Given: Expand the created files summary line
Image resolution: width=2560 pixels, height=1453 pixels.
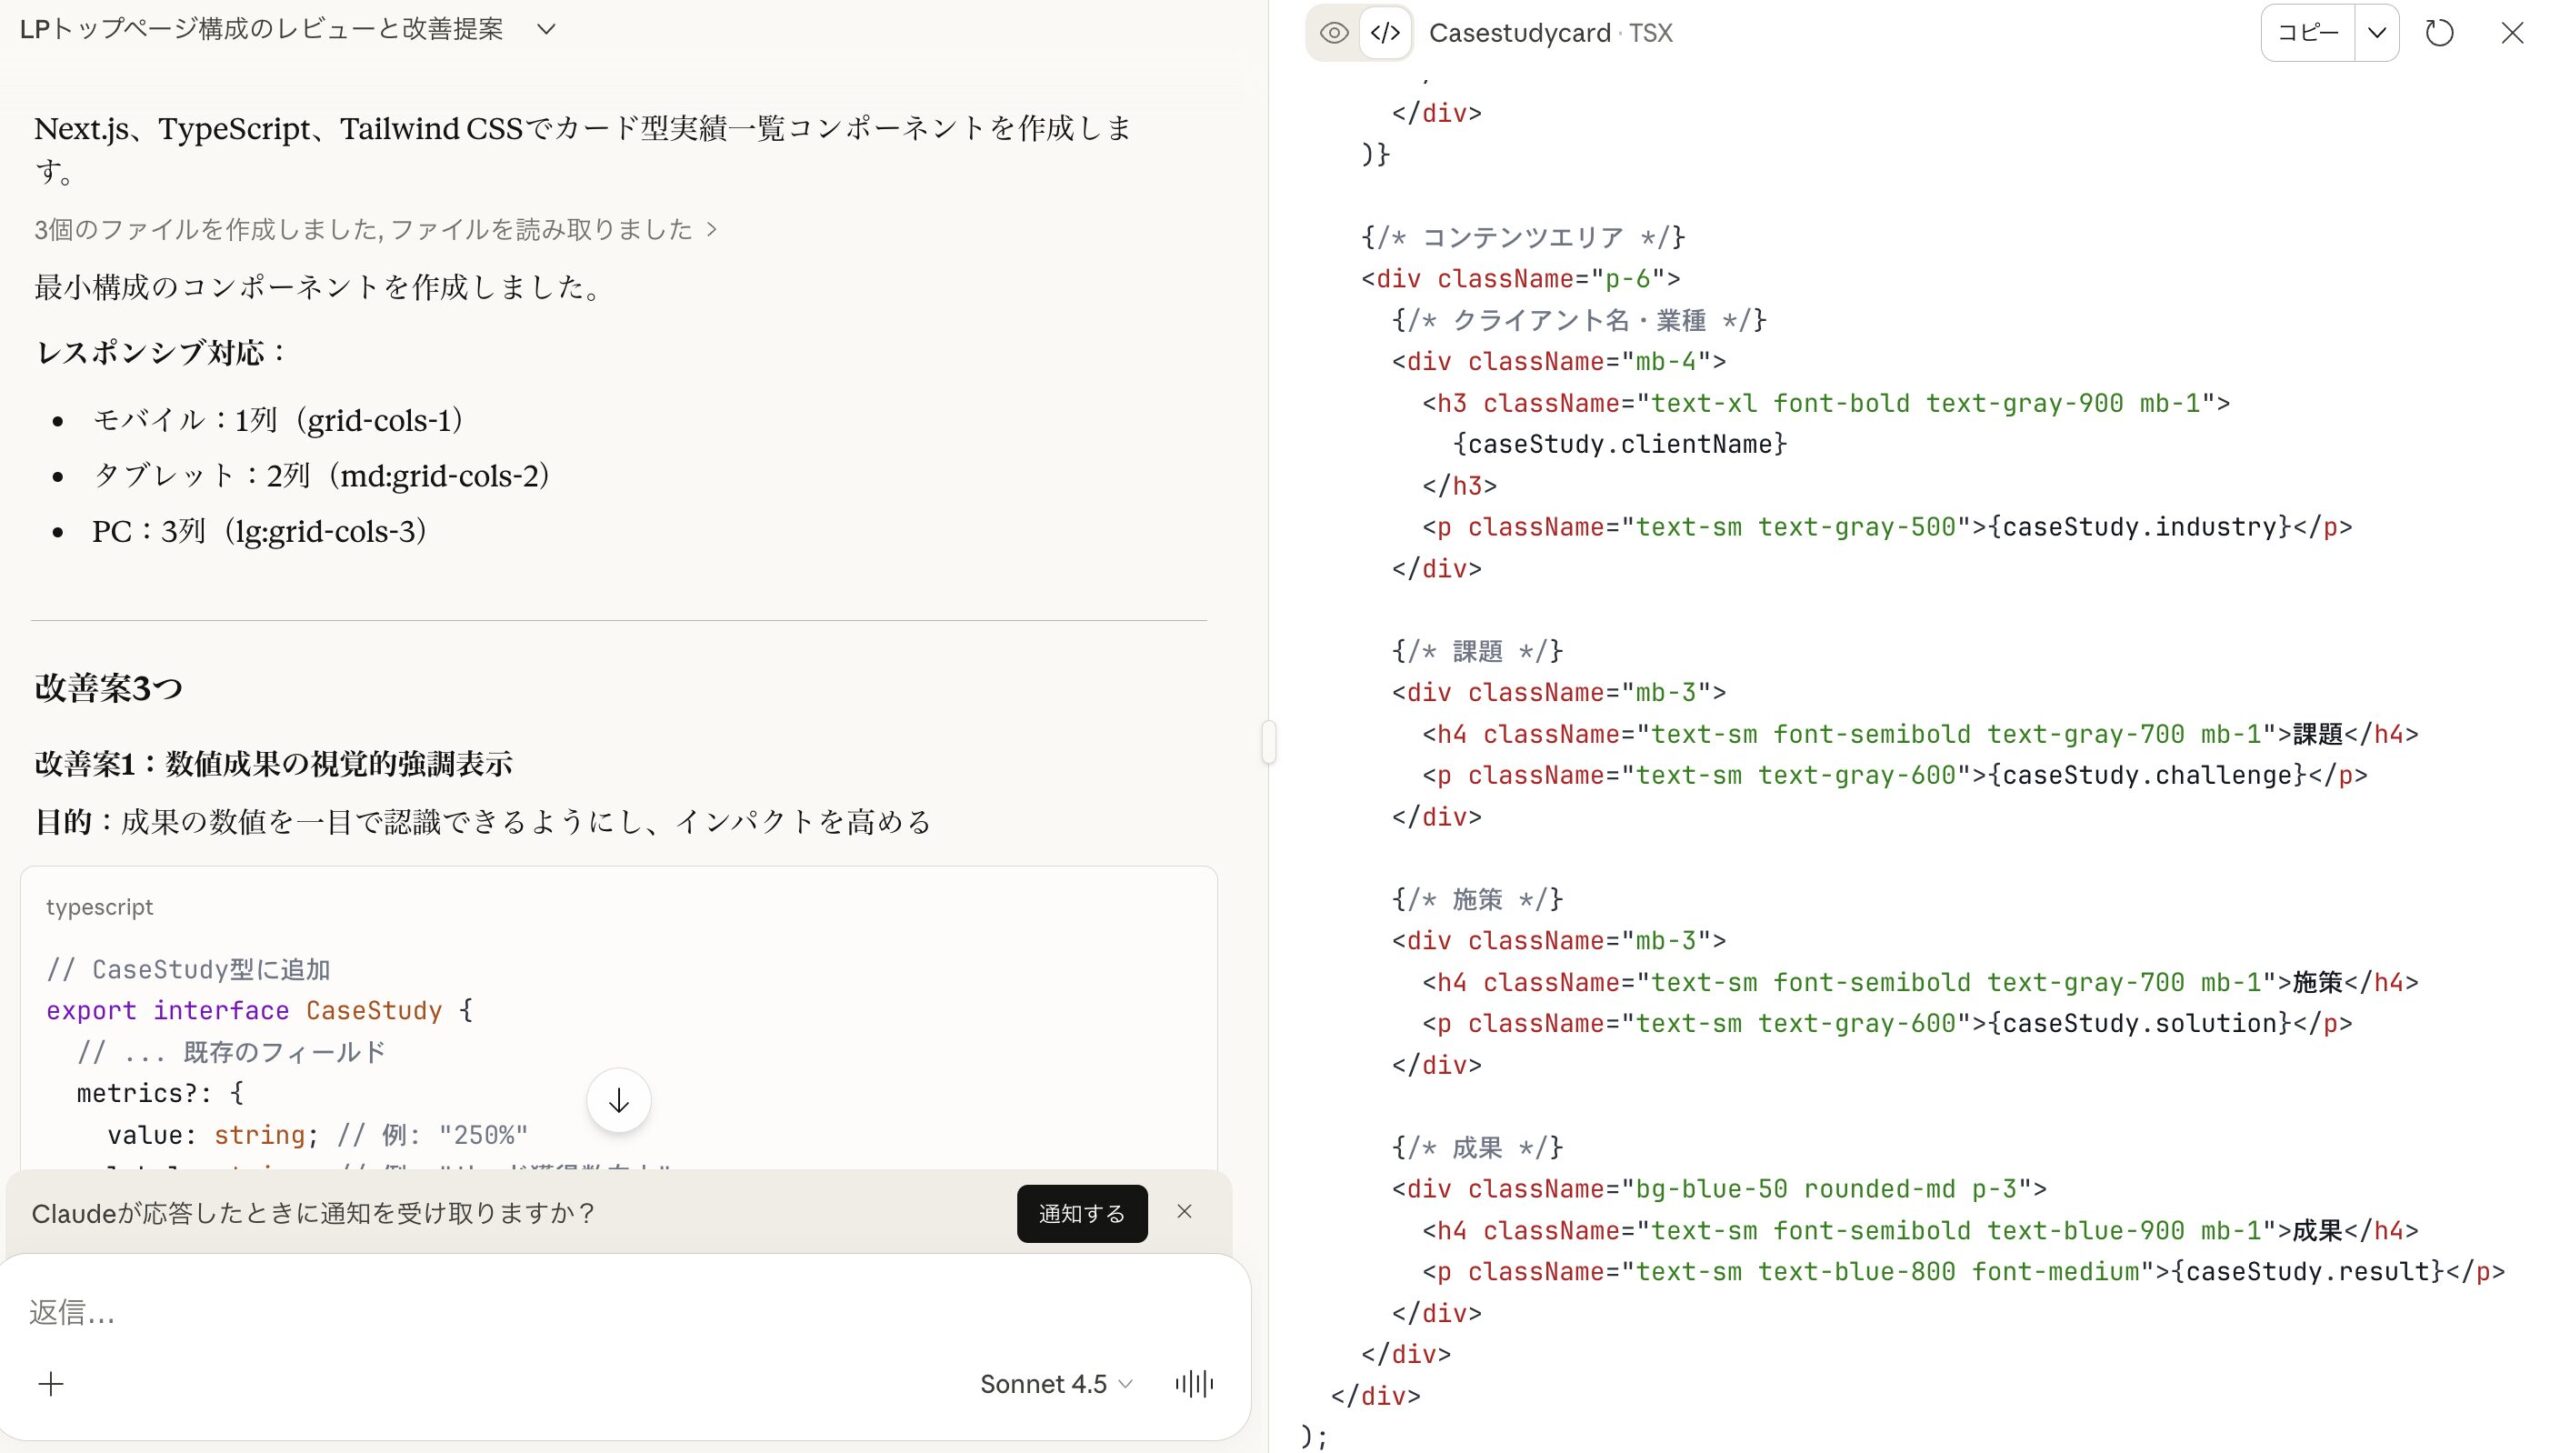Looking at the screenshot, I should (375, 230).
